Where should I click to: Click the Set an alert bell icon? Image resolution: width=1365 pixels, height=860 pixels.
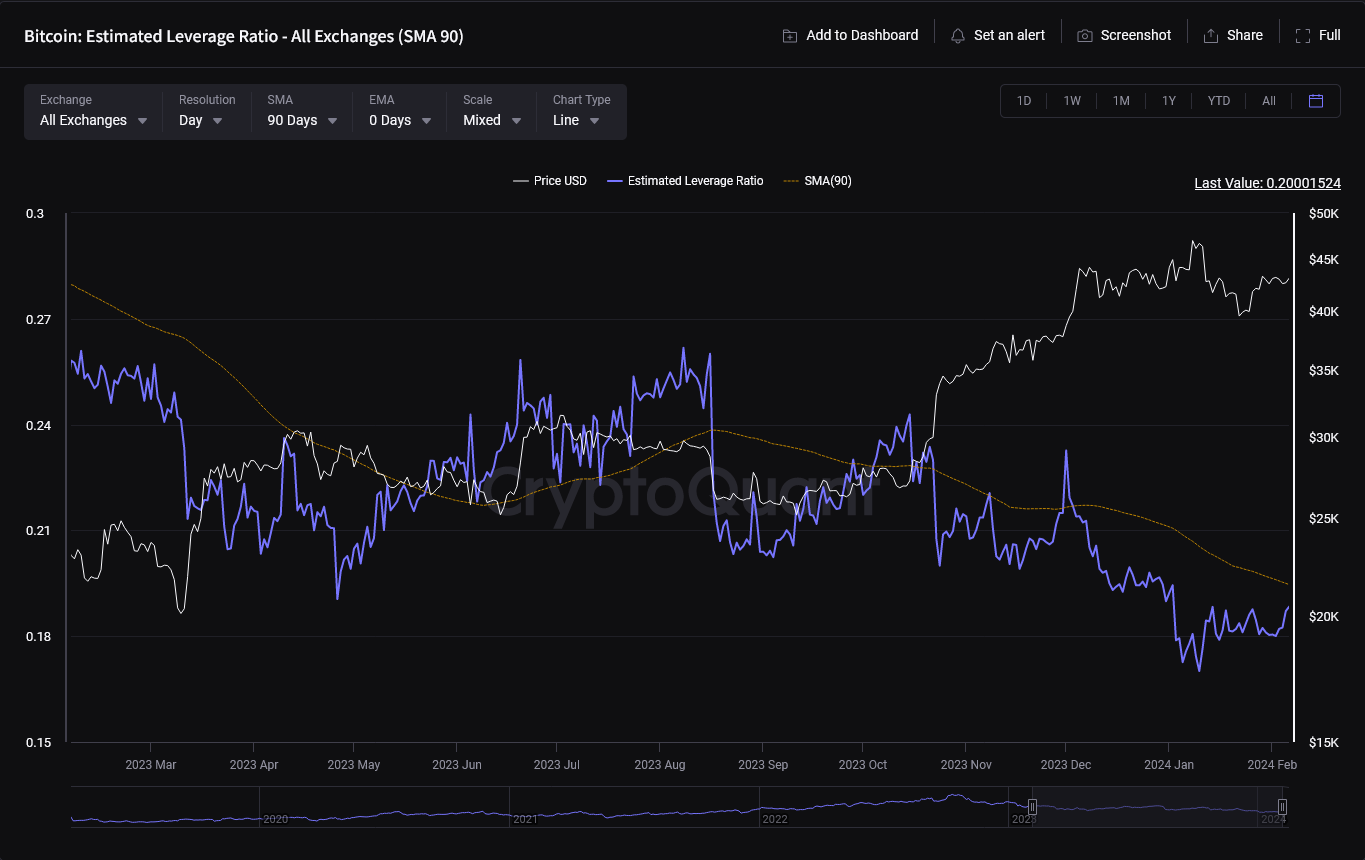pos(958,35)
